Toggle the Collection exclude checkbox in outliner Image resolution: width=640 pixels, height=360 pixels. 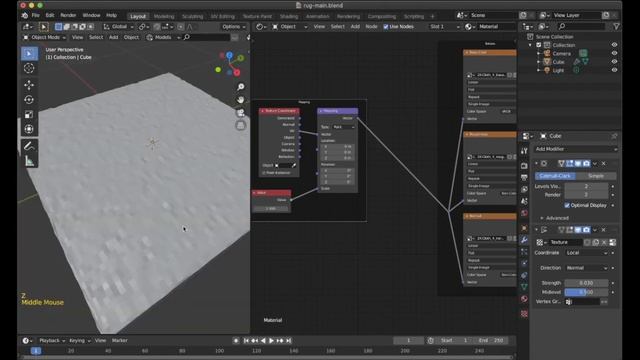click(539, 45)
